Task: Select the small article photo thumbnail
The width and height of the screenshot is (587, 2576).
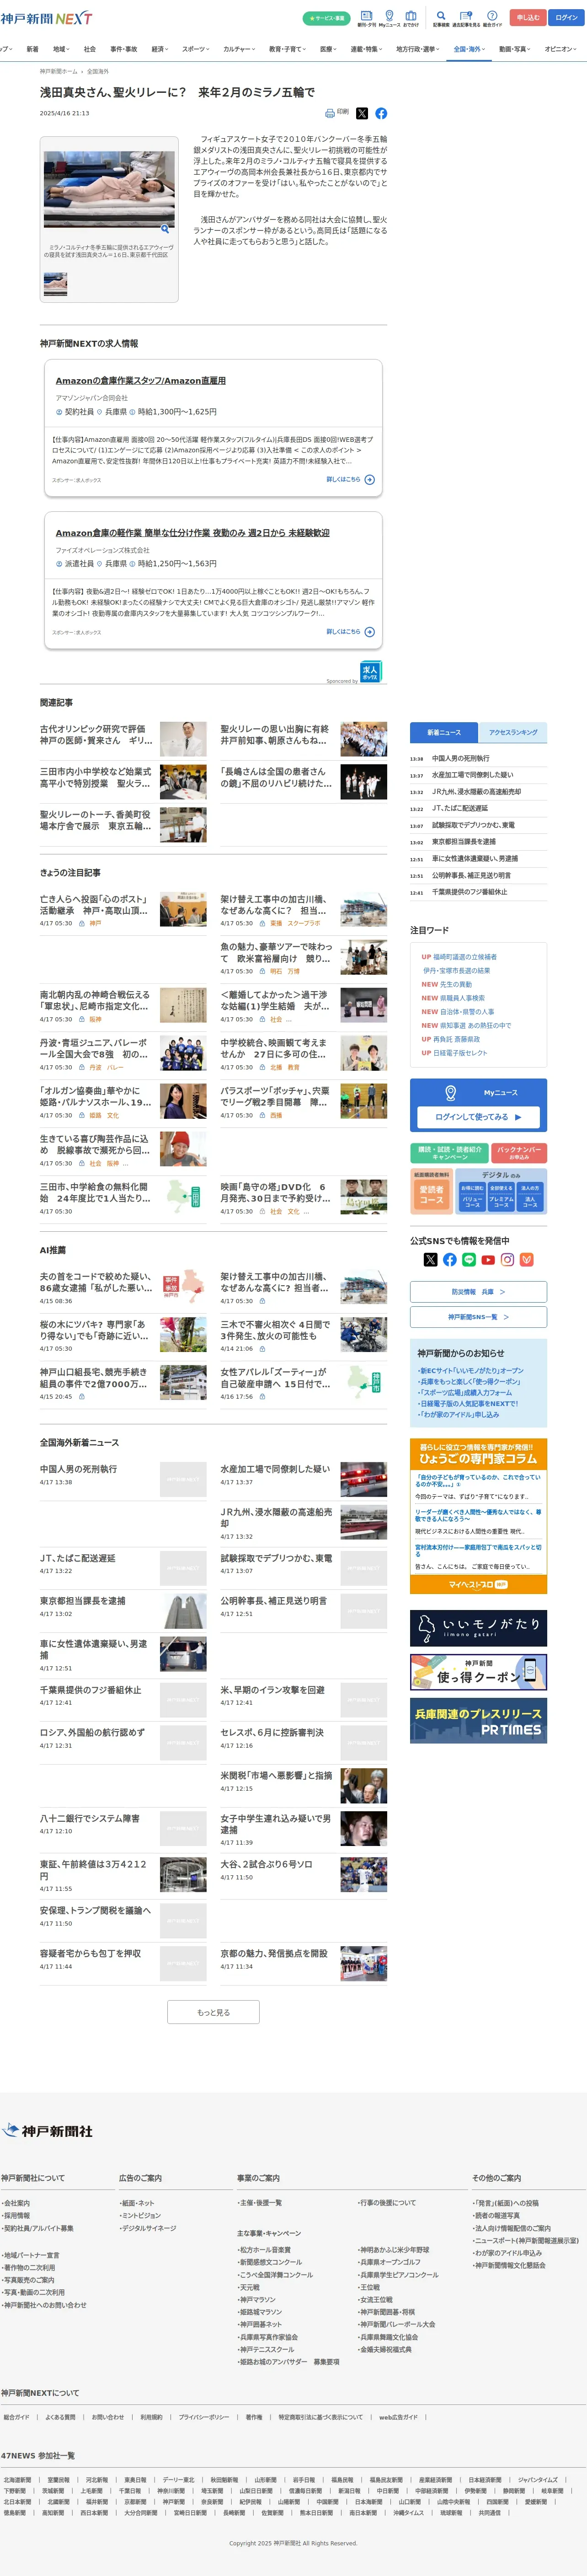Action: 55,284
